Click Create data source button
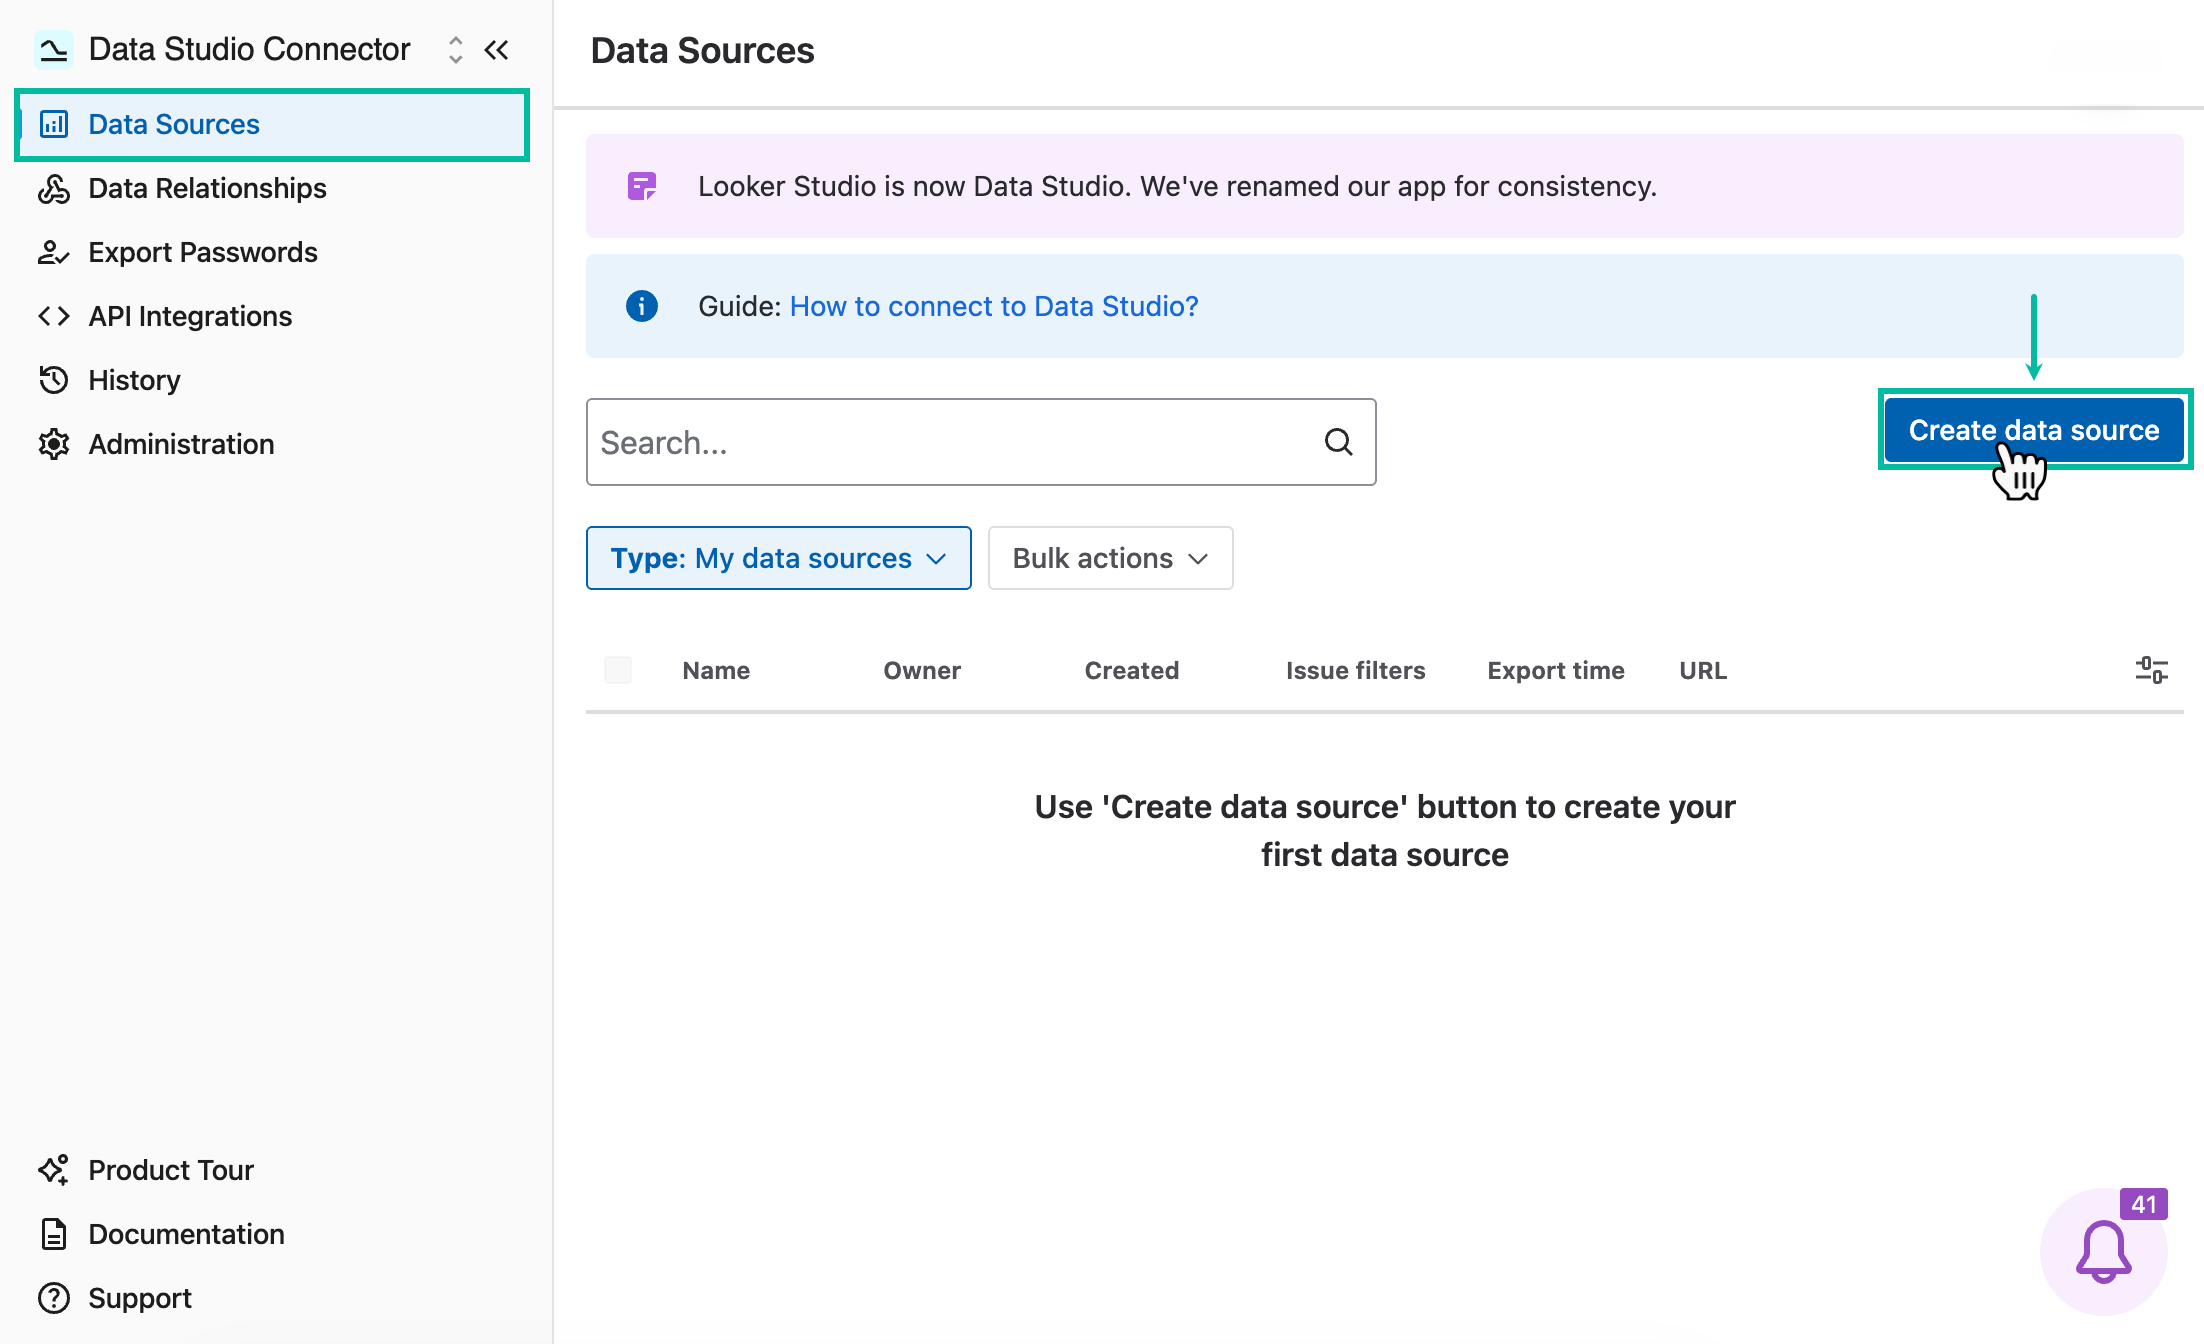Screen dimensions: 2204x1344 (x=2034, y=430)
